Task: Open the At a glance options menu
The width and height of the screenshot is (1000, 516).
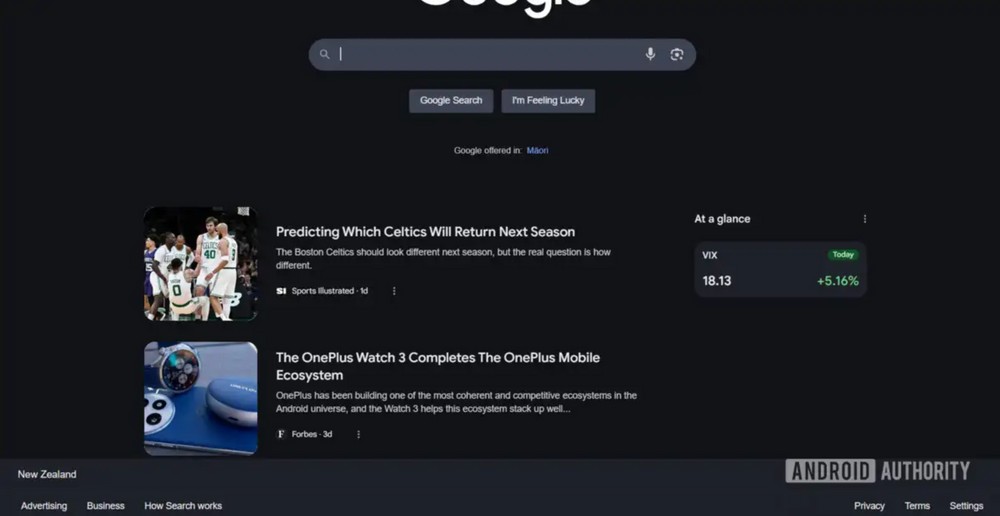Action: (865, 219)
